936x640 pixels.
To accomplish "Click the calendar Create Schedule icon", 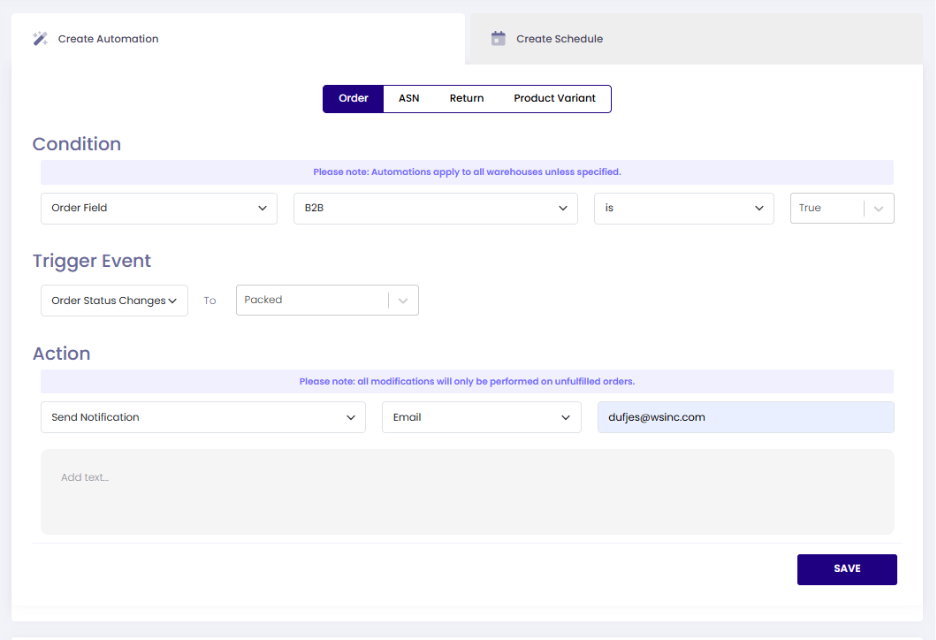I will click(498, 39).
